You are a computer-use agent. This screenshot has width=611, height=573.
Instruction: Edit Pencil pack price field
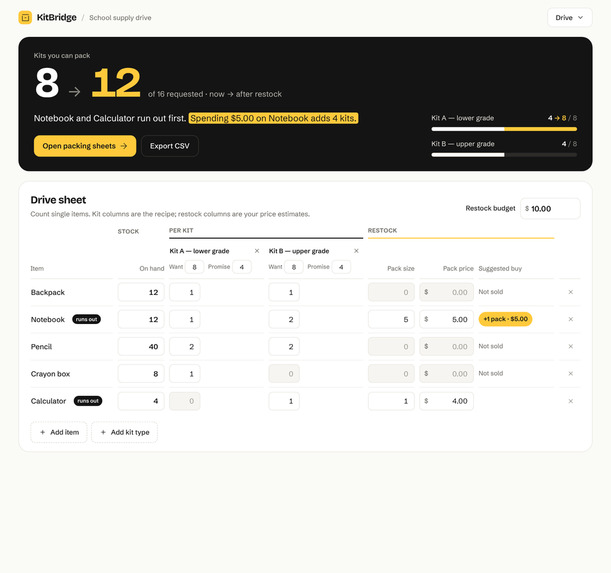[x=447, y=347]
